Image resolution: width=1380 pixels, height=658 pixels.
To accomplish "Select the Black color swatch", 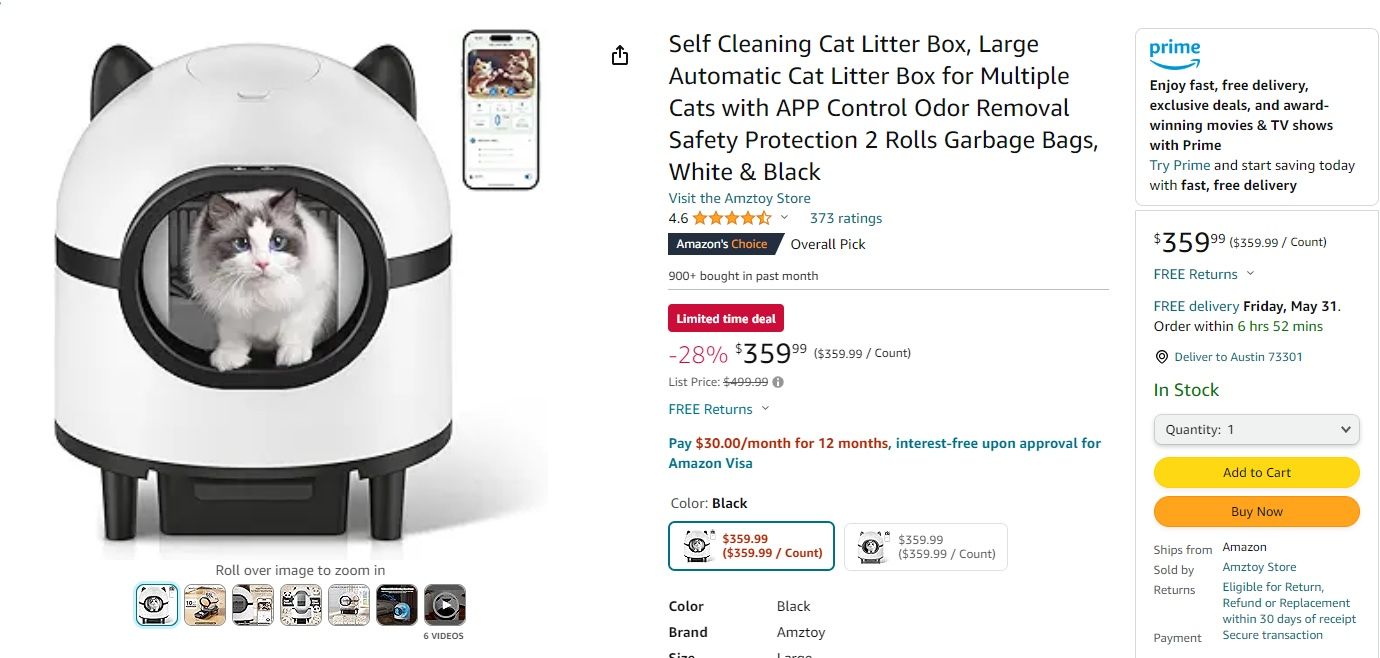I will point(751,546).
